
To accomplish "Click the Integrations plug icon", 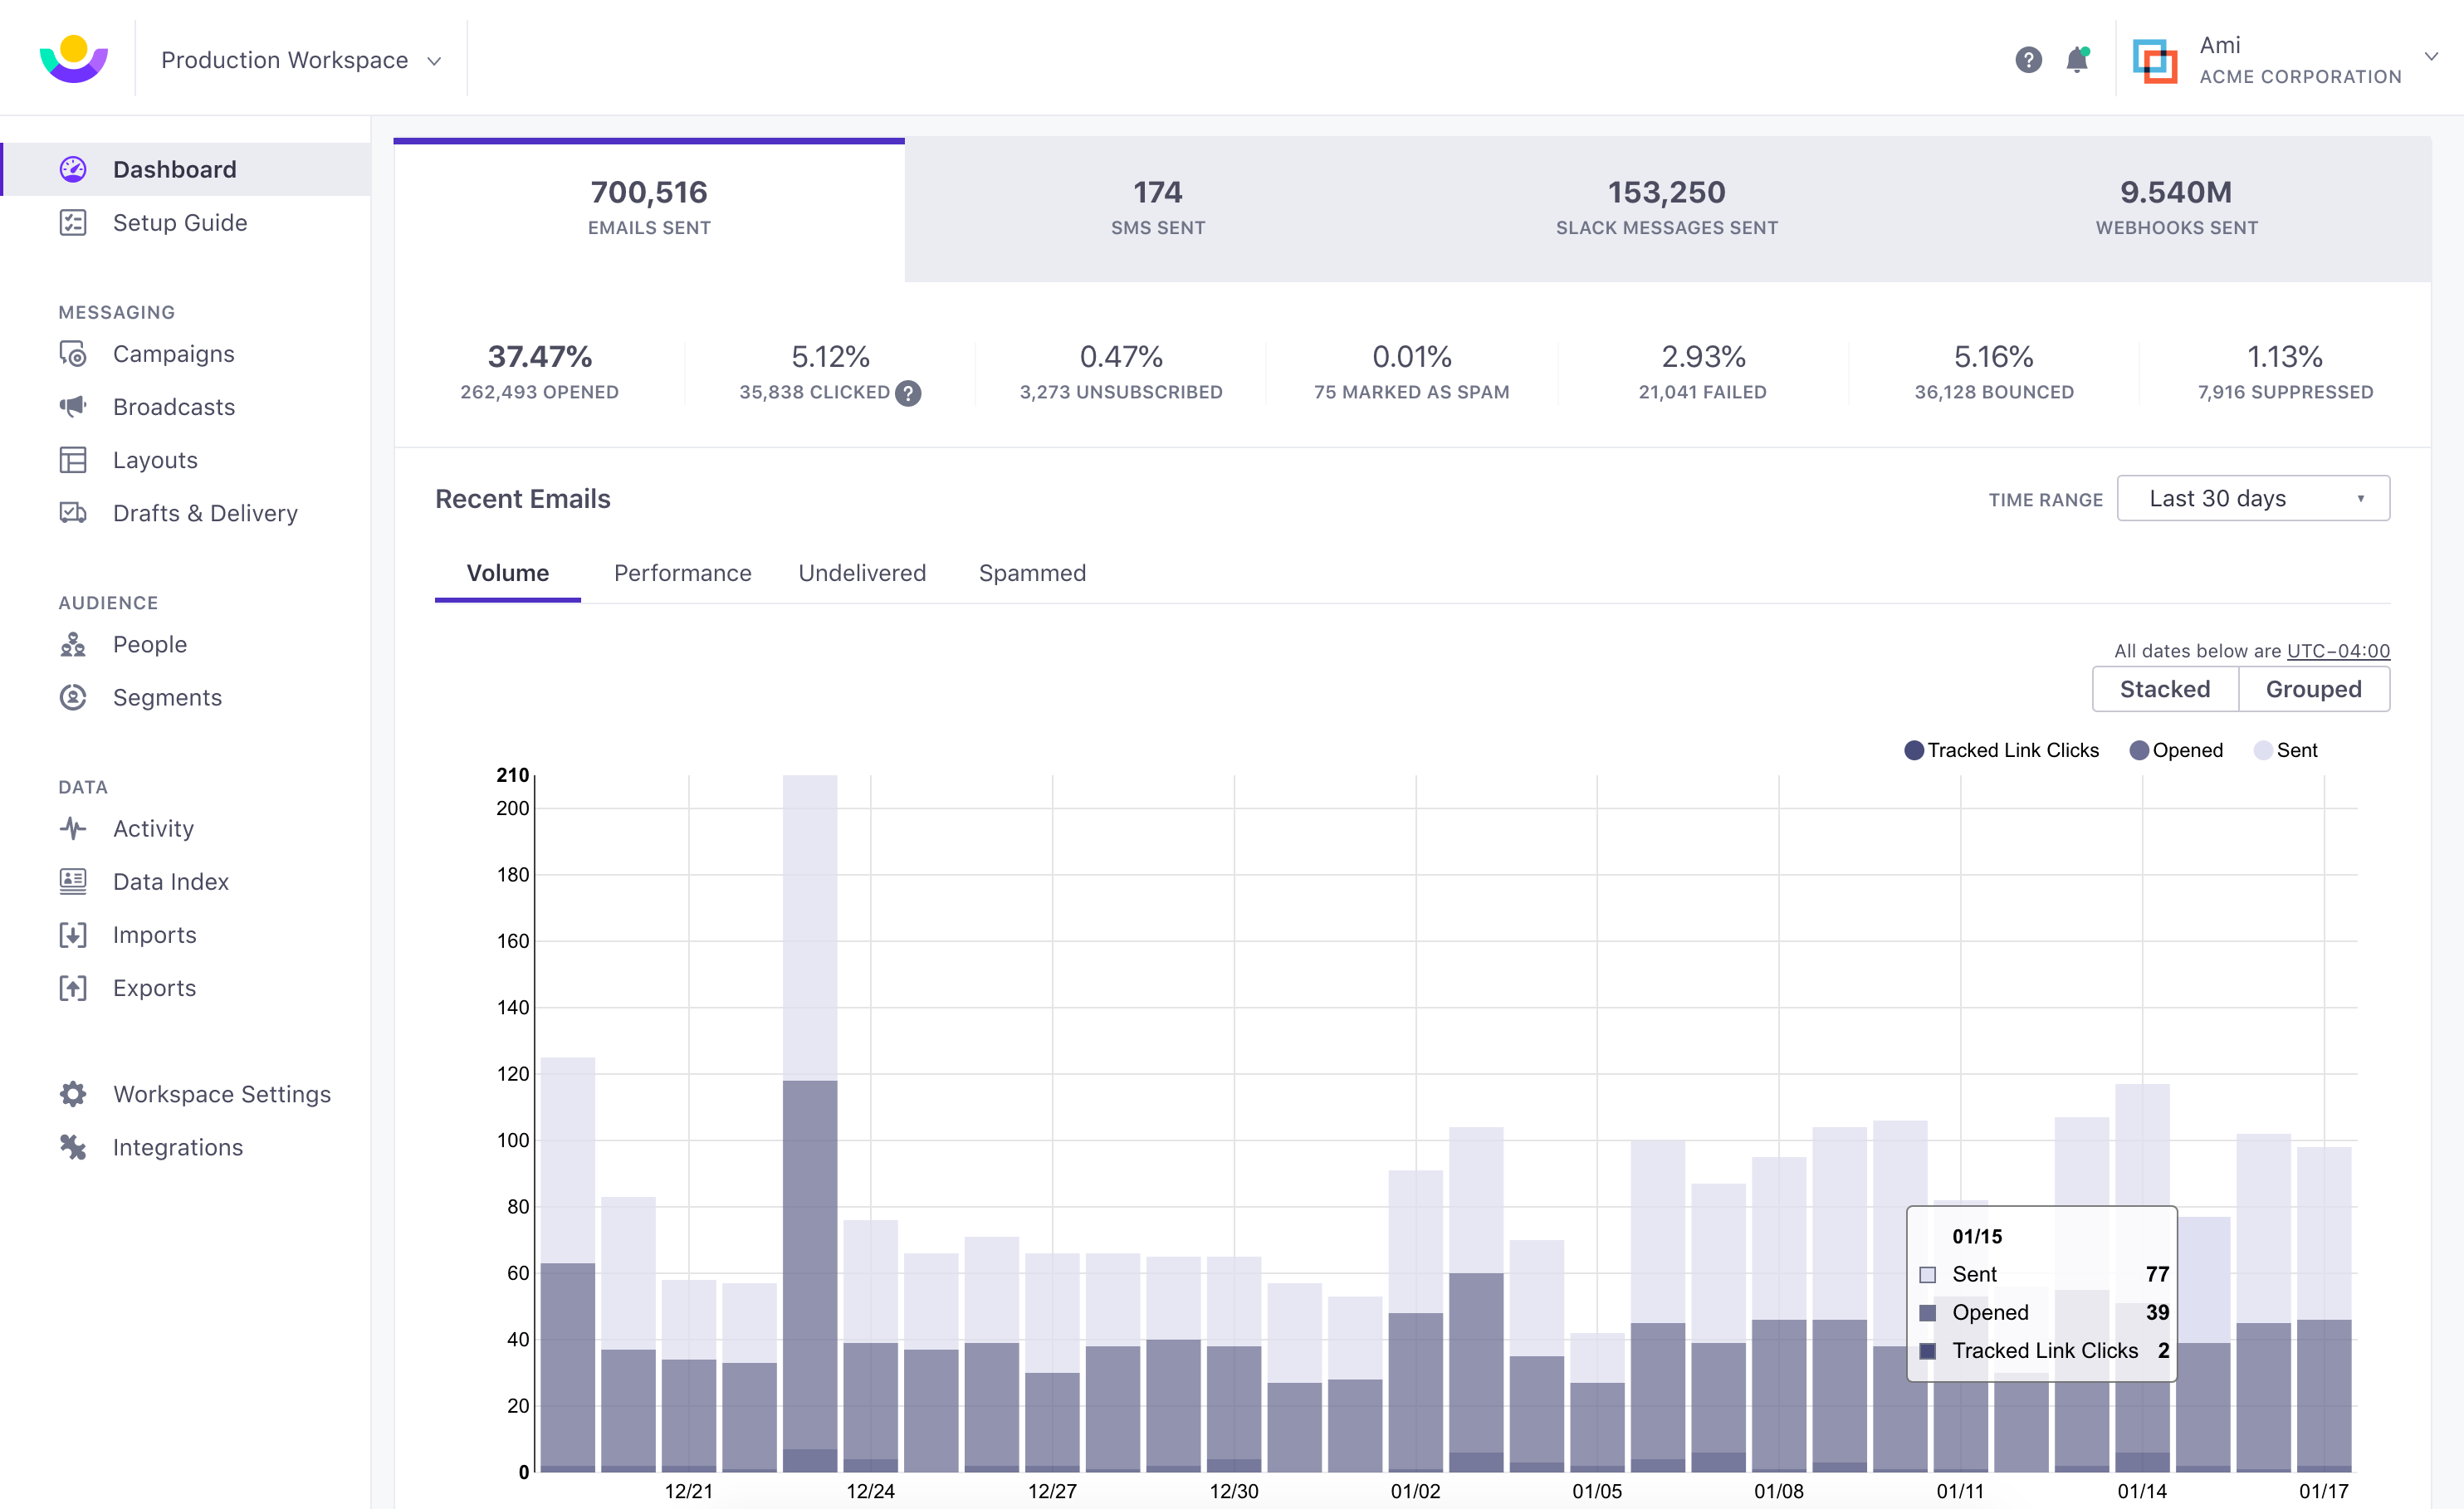I will [x=73, y=1147].
